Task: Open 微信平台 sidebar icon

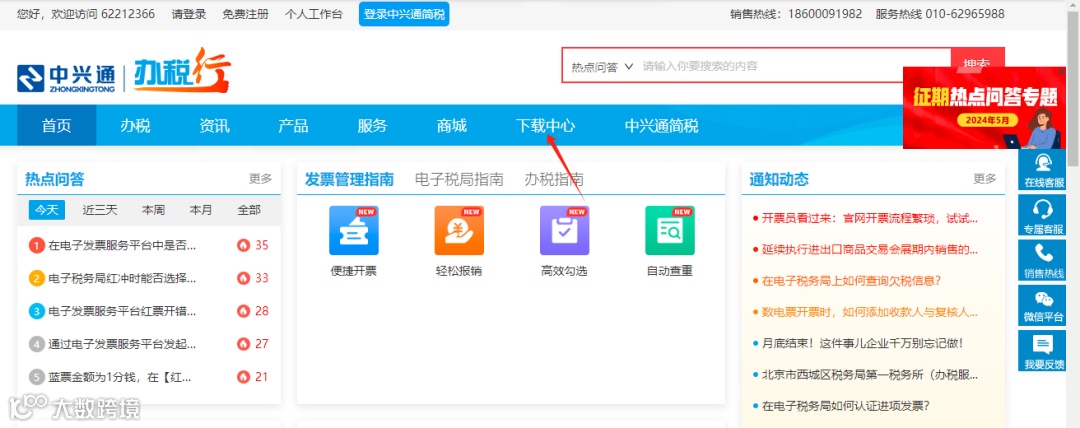Action: [1043, 305]
